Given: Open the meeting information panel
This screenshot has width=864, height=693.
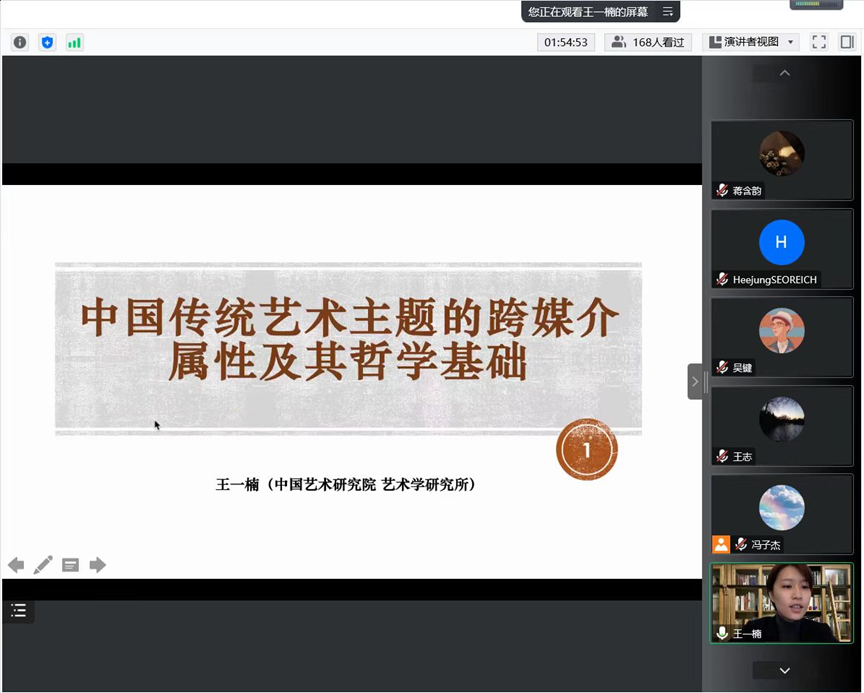Looking at the screenshot, I should (x=18, y=42).
